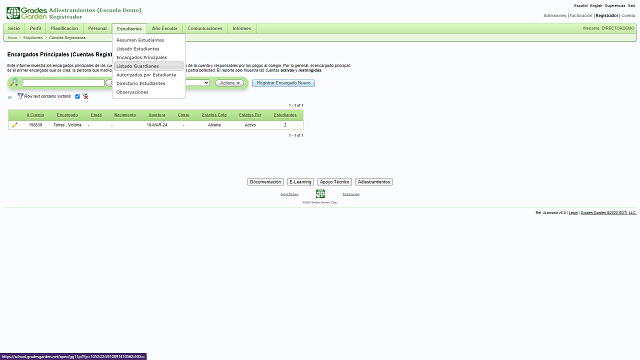
Task: Open the Perfil menu
Action: pyautogui.click(x=35, y=28)
